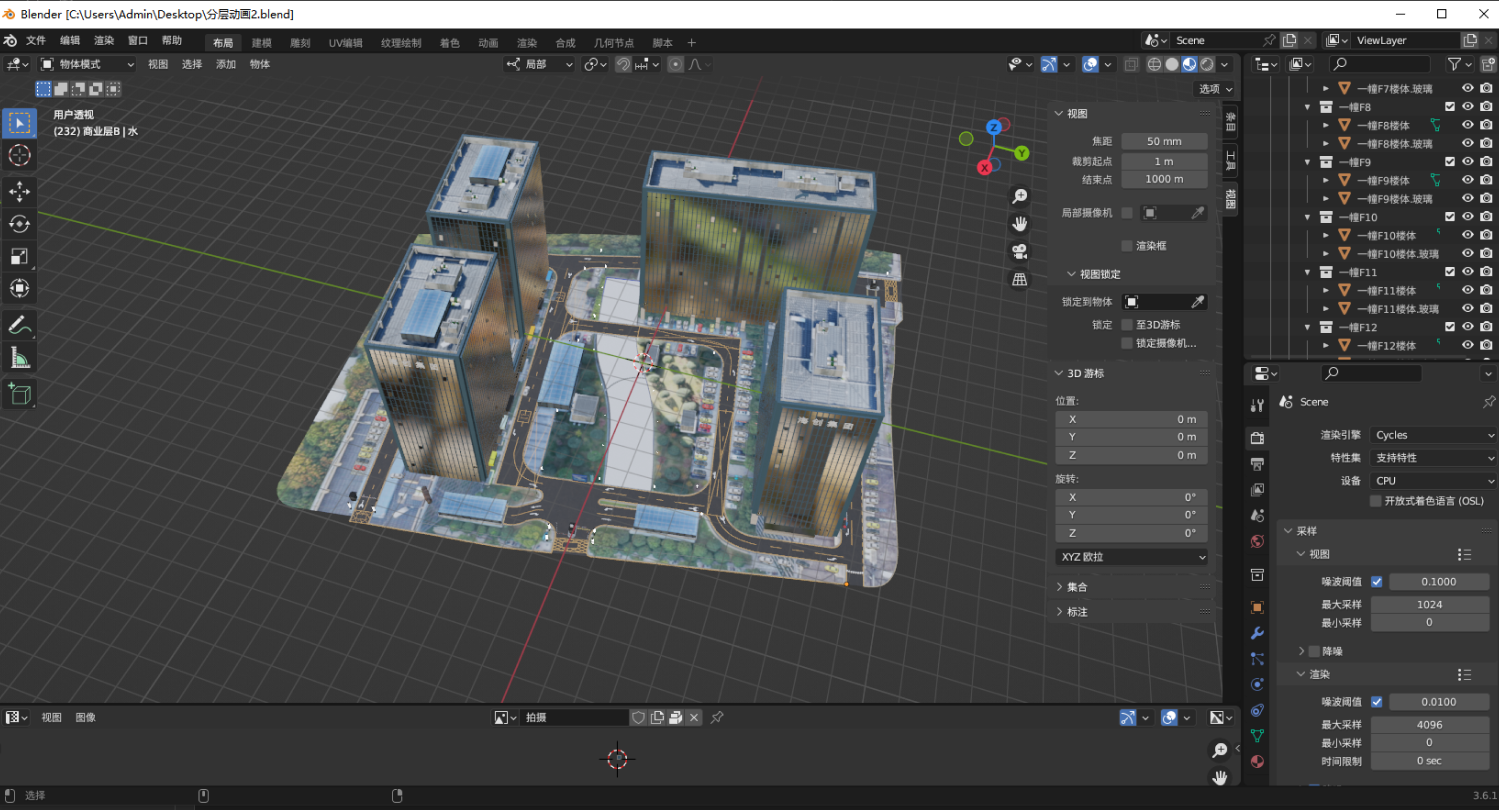Hide 一幢F8楼体 with its eye icon
1499x810 pixels.
[x=1468, y=125]
